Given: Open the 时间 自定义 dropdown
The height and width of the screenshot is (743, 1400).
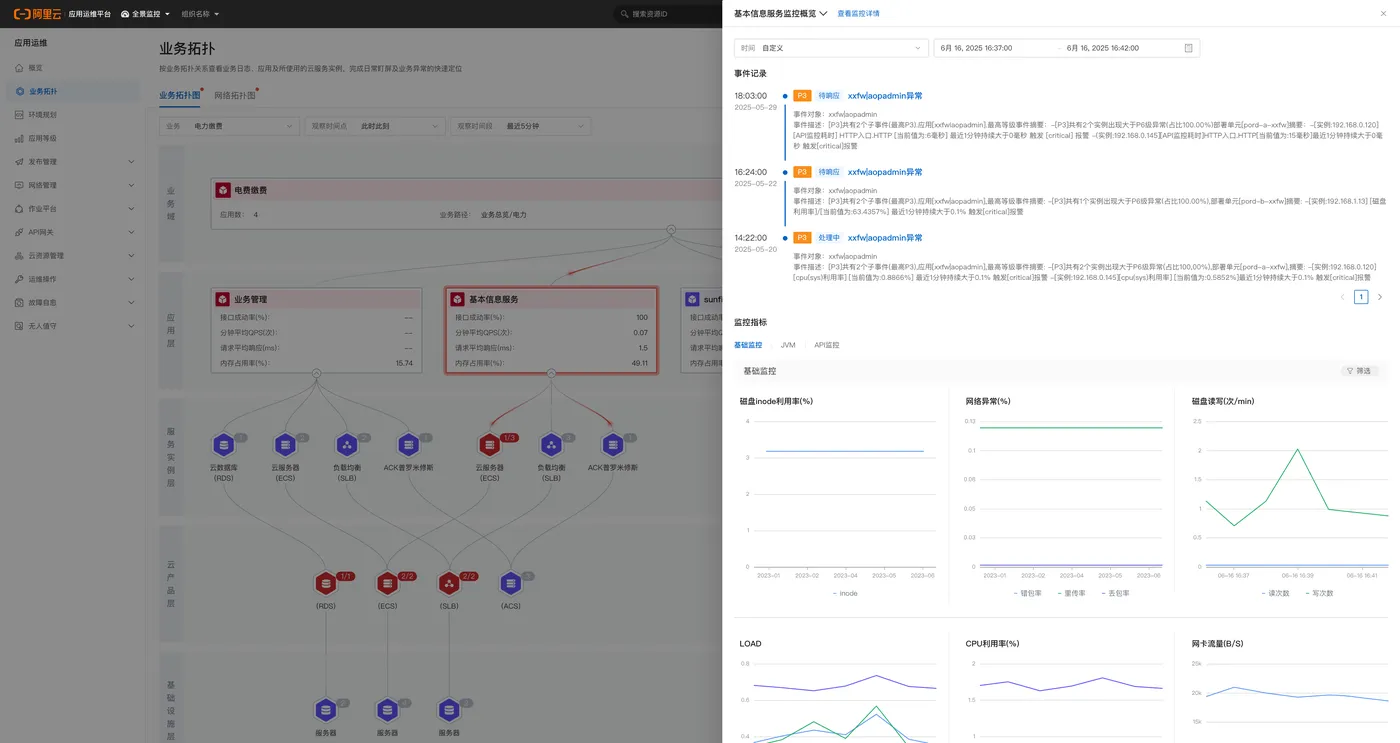Looking at the screenshot, I should tap(831, 48).
